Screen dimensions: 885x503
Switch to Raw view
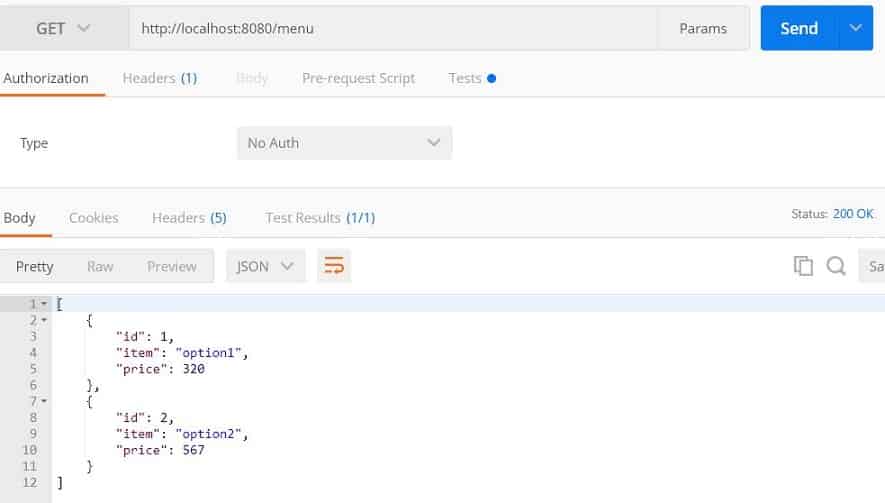pos(100,266)
